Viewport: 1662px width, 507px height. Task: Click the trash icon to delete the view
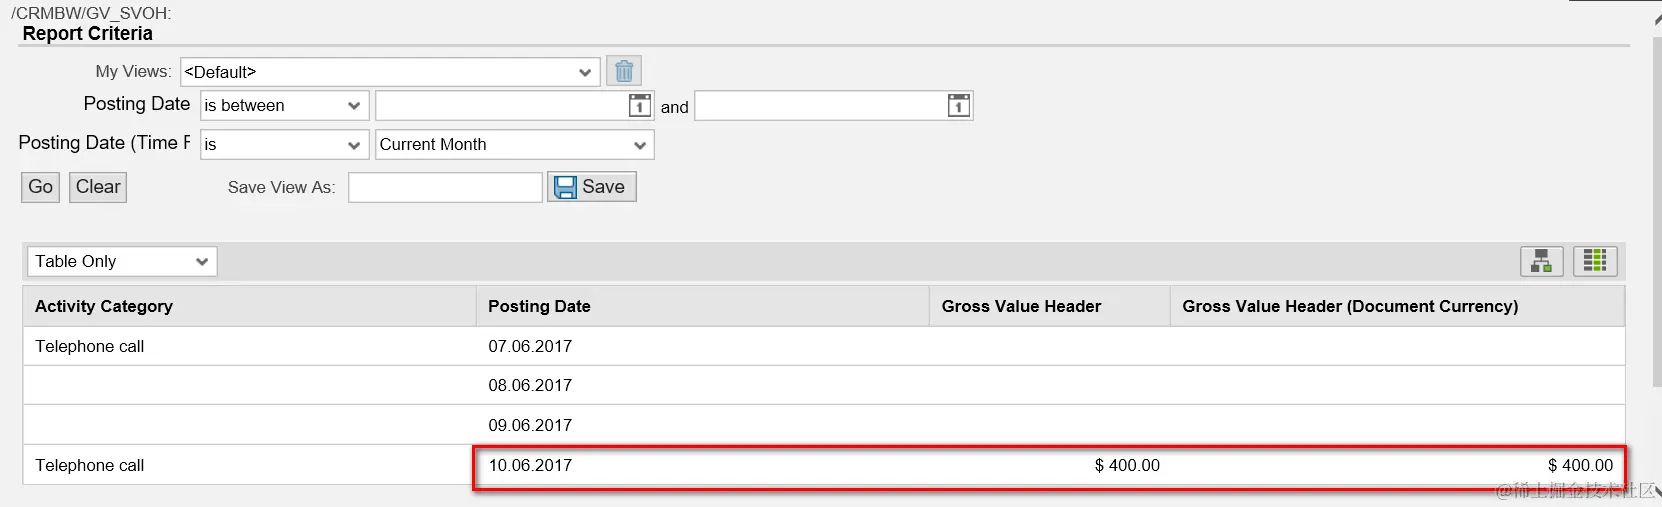624,71
